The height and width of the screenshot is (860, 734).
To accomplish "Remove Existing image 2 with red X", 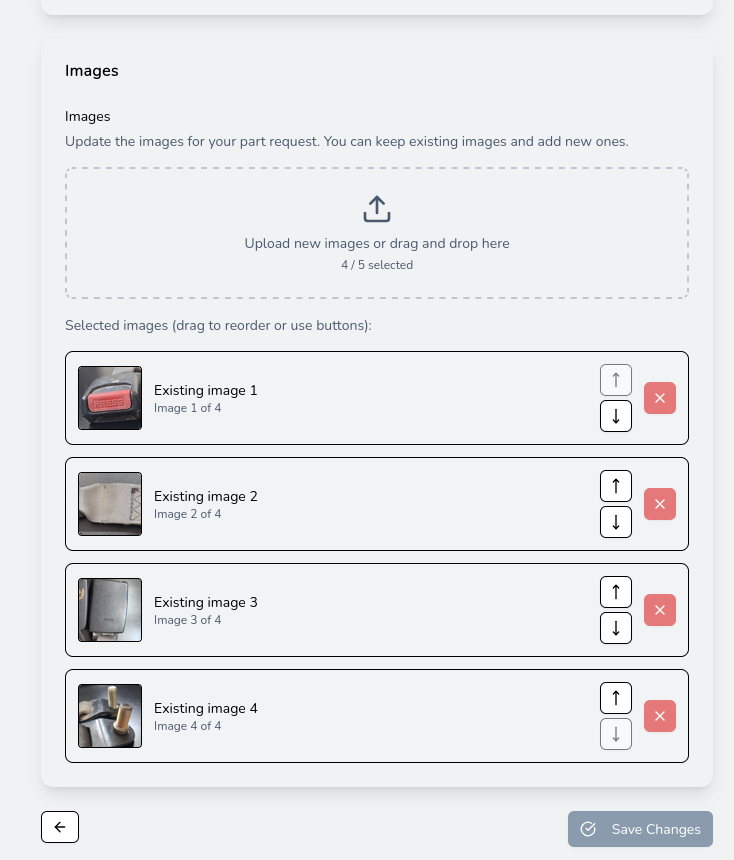I will click(x=660, y=504).
